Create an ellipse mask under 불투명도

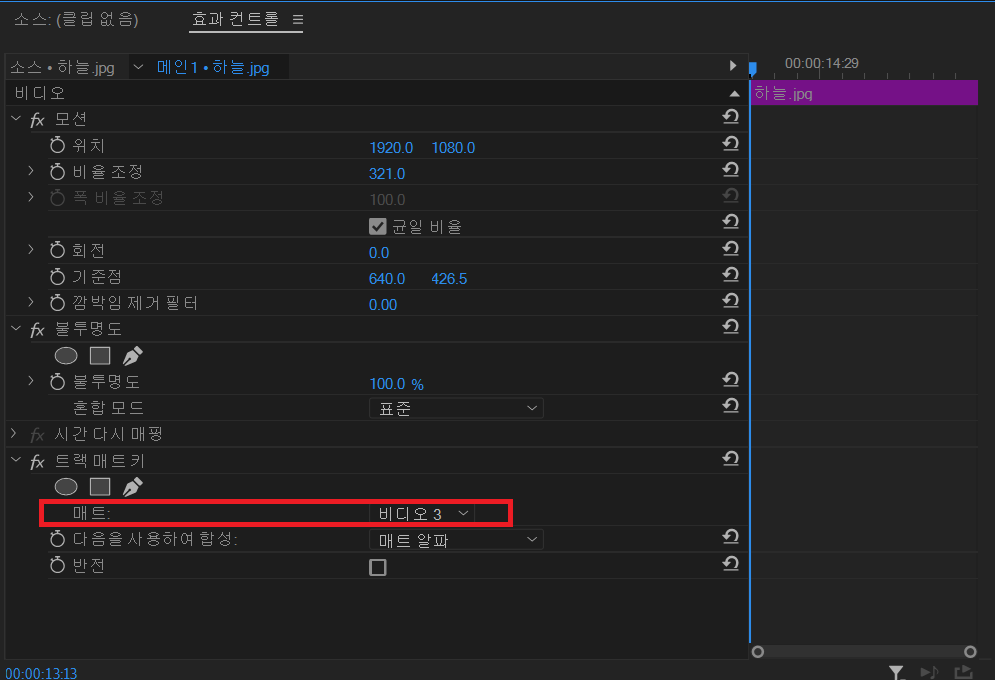(65, 355)
